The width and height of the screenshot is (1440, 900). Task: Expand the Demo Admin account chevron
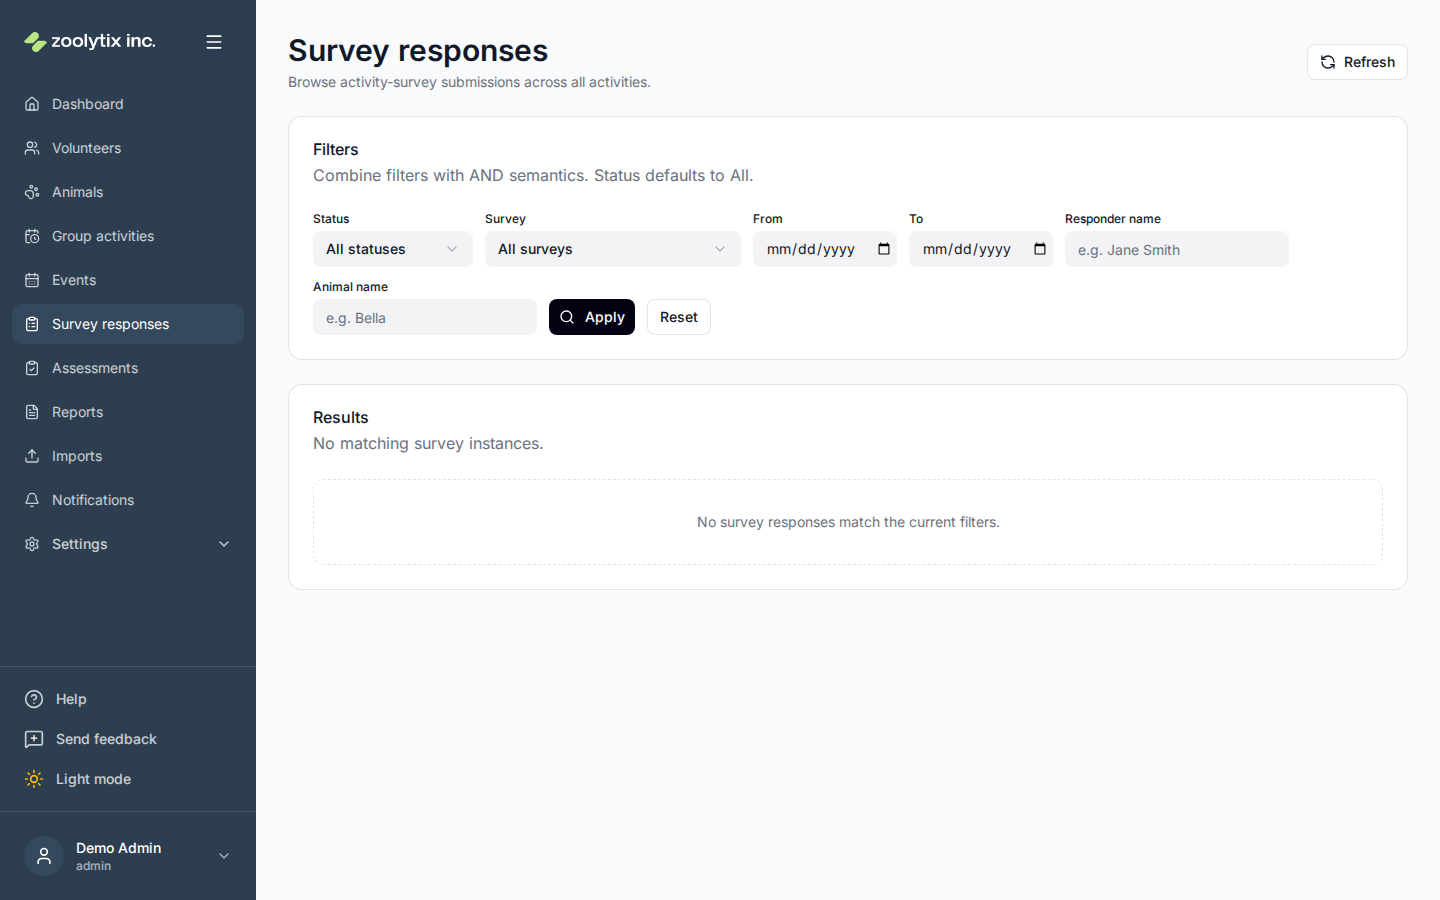(224, 856)
